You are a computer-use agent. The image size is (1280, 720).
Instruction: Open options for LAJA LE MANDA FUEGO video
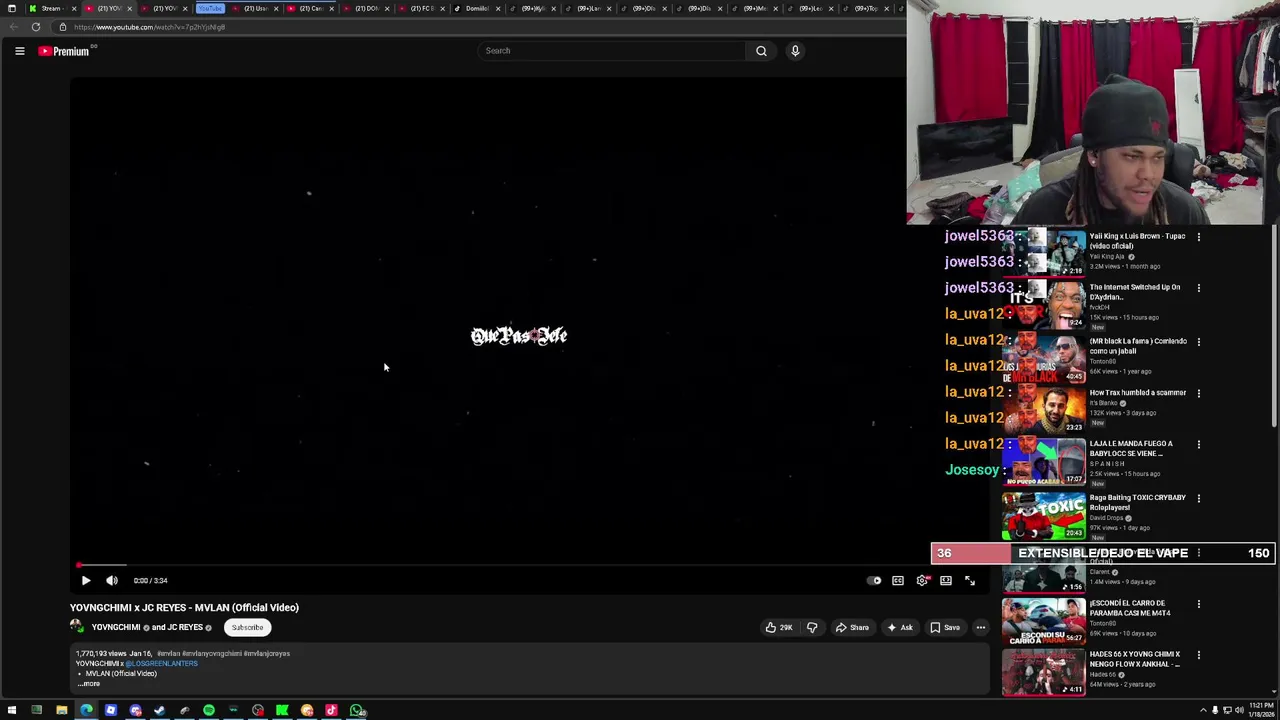tap(1199, 445)
